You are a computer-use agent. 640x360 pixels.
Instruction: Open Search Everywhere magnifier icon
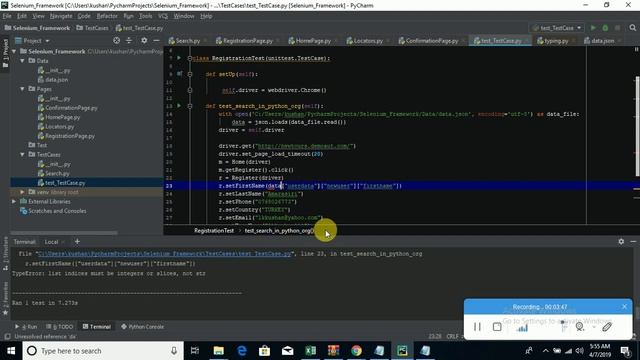[x=632, y=28]
